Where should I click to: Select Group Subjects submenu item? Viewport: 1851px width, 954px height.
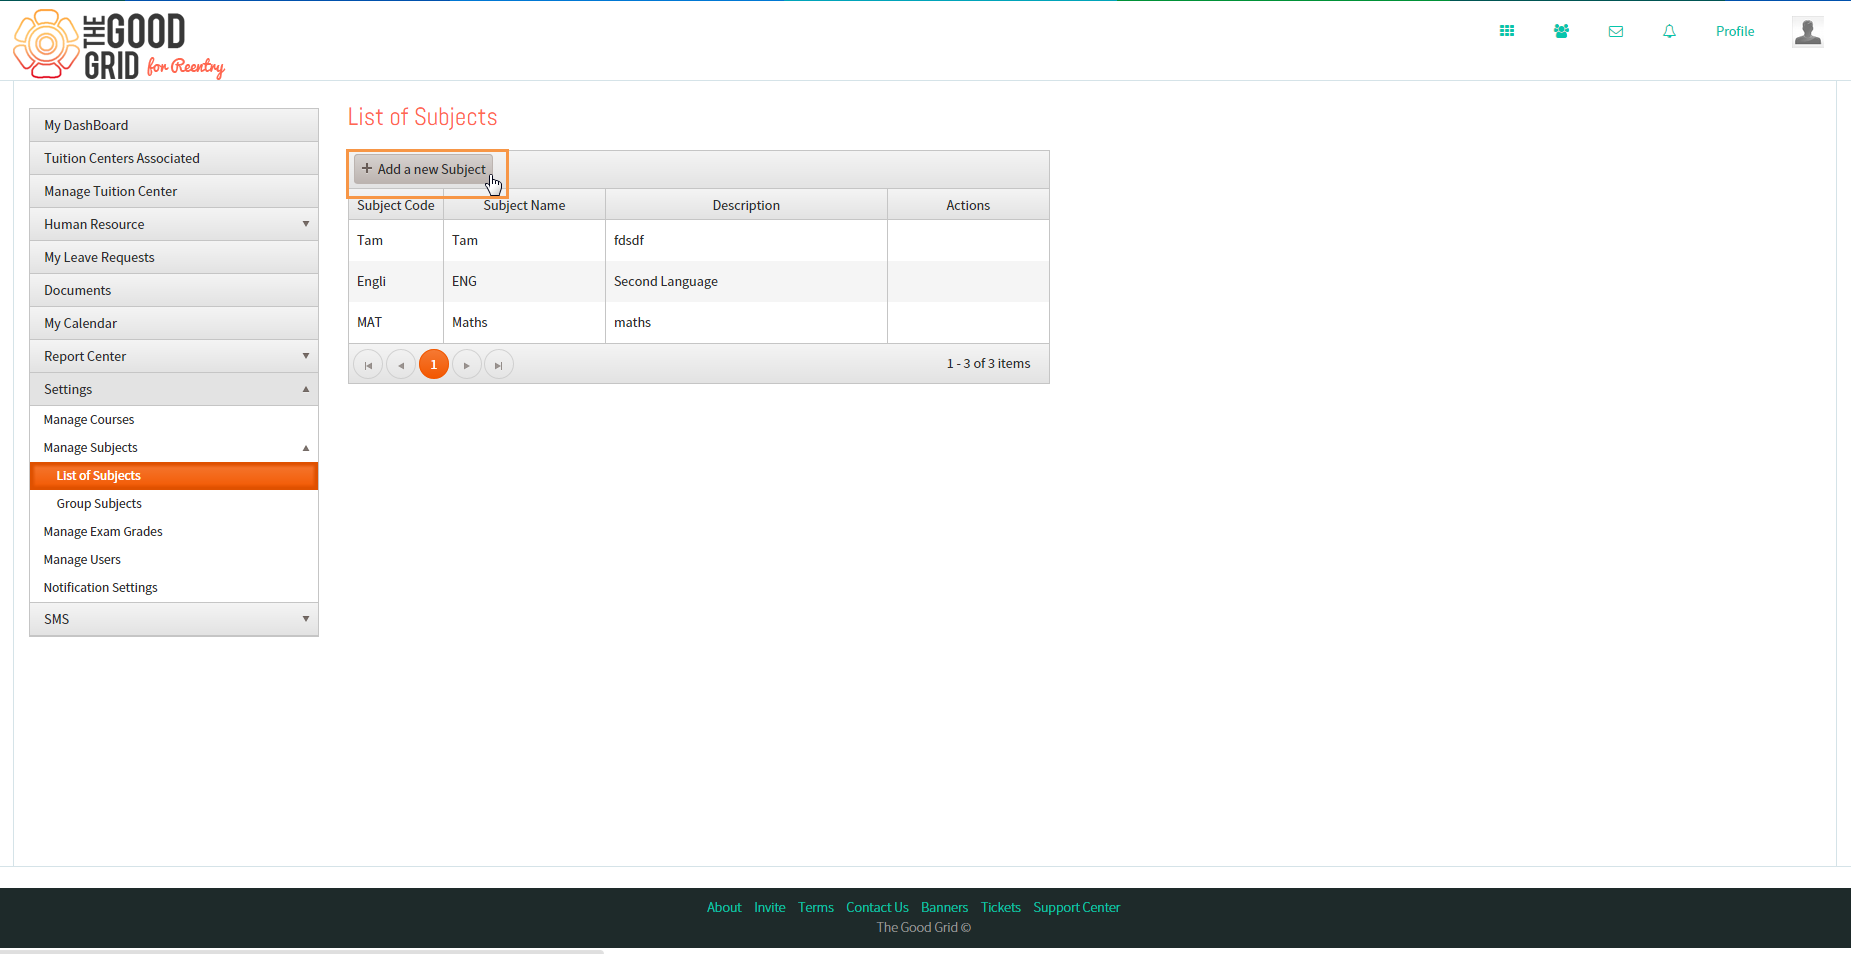174,504
